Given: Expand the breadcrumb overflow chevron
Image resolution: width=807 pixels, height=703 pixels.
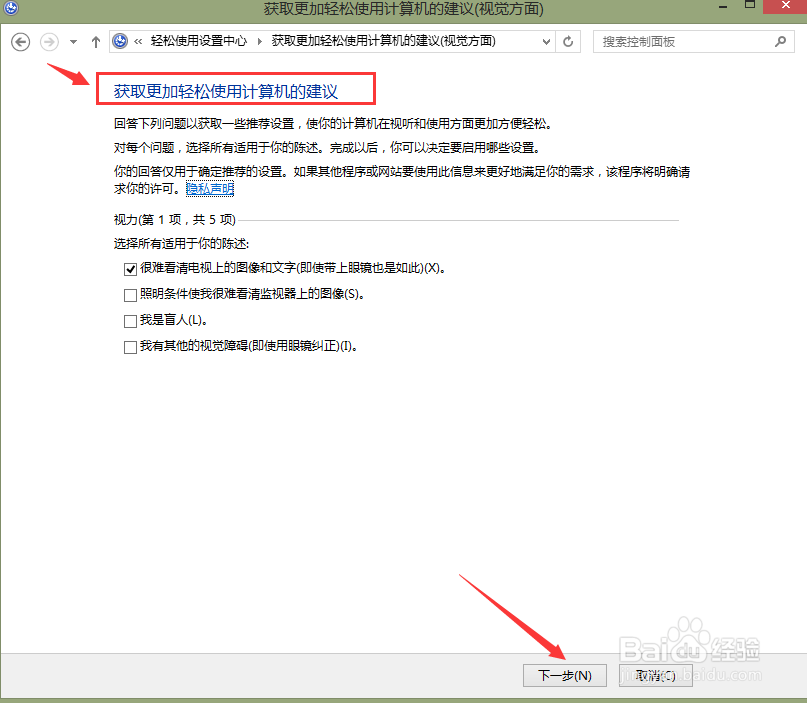Looking at the screenshot, I should (140, 41).
